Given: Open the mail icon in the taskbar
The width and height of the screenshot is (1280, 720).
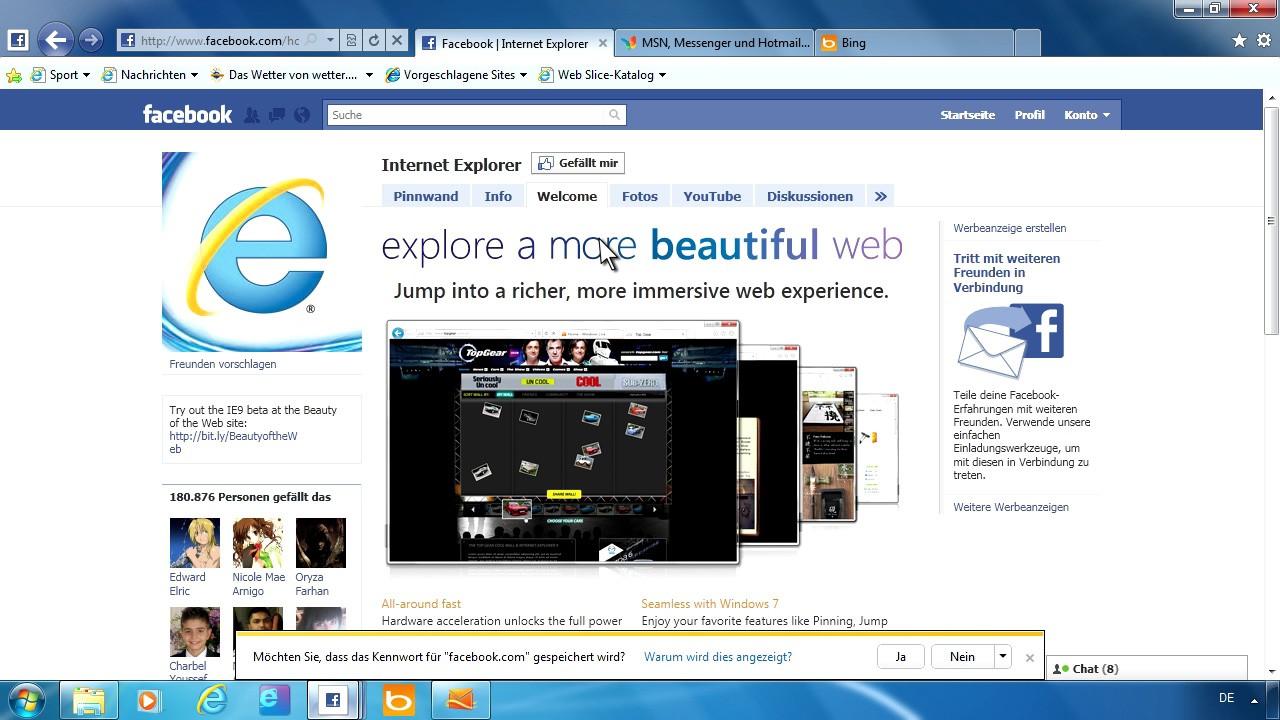Looking at the screenshot, I should click(x=459, y=700).
